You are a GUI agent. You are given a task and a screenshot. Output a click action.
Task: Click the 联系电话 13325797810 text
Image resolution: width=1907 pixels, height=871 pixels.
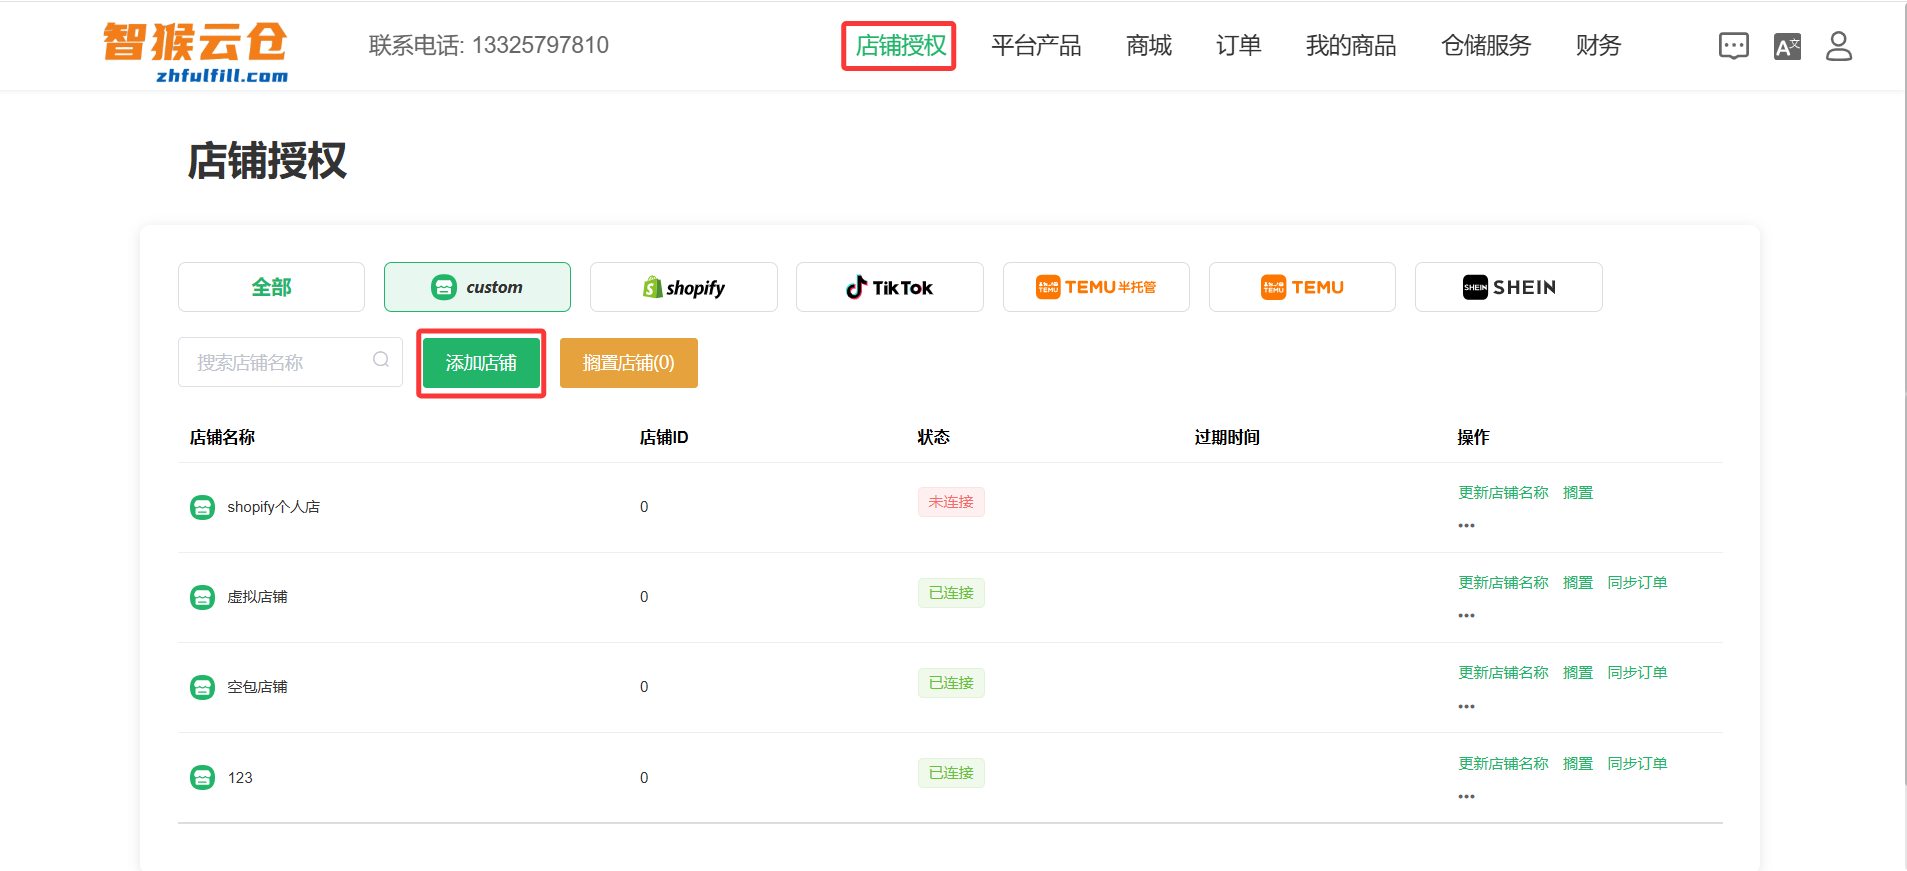pyautogui.click(x=489, y=45)
